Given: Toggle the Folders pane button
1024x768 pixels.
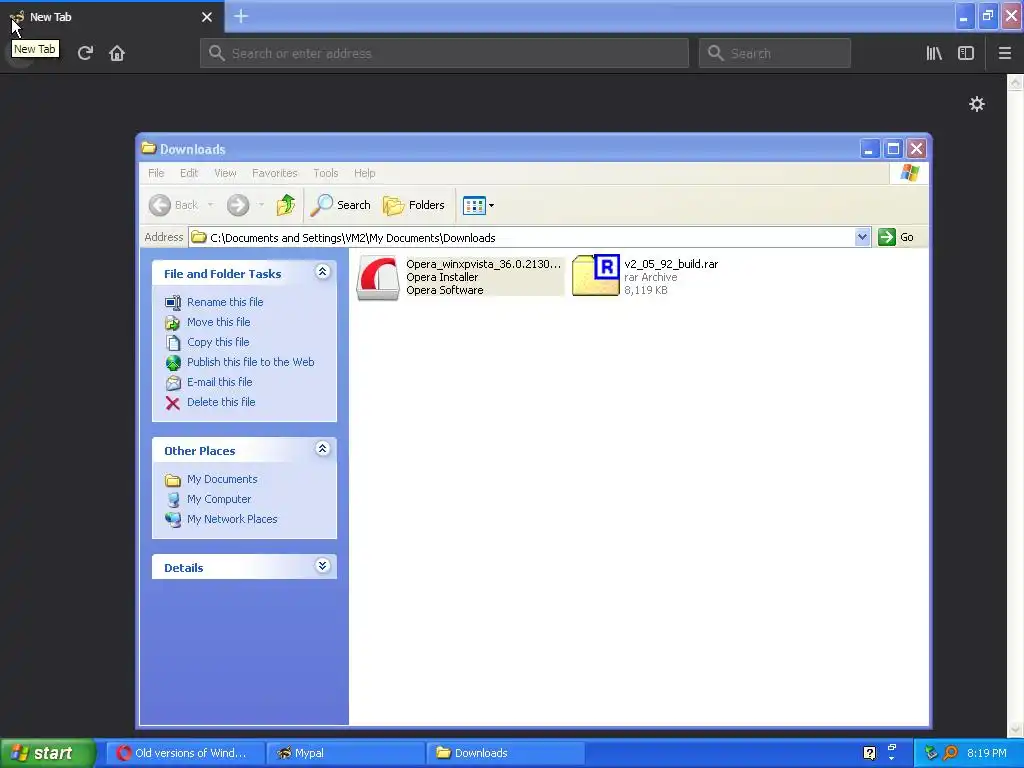Looking at the screenshot, I should (413, 205).
